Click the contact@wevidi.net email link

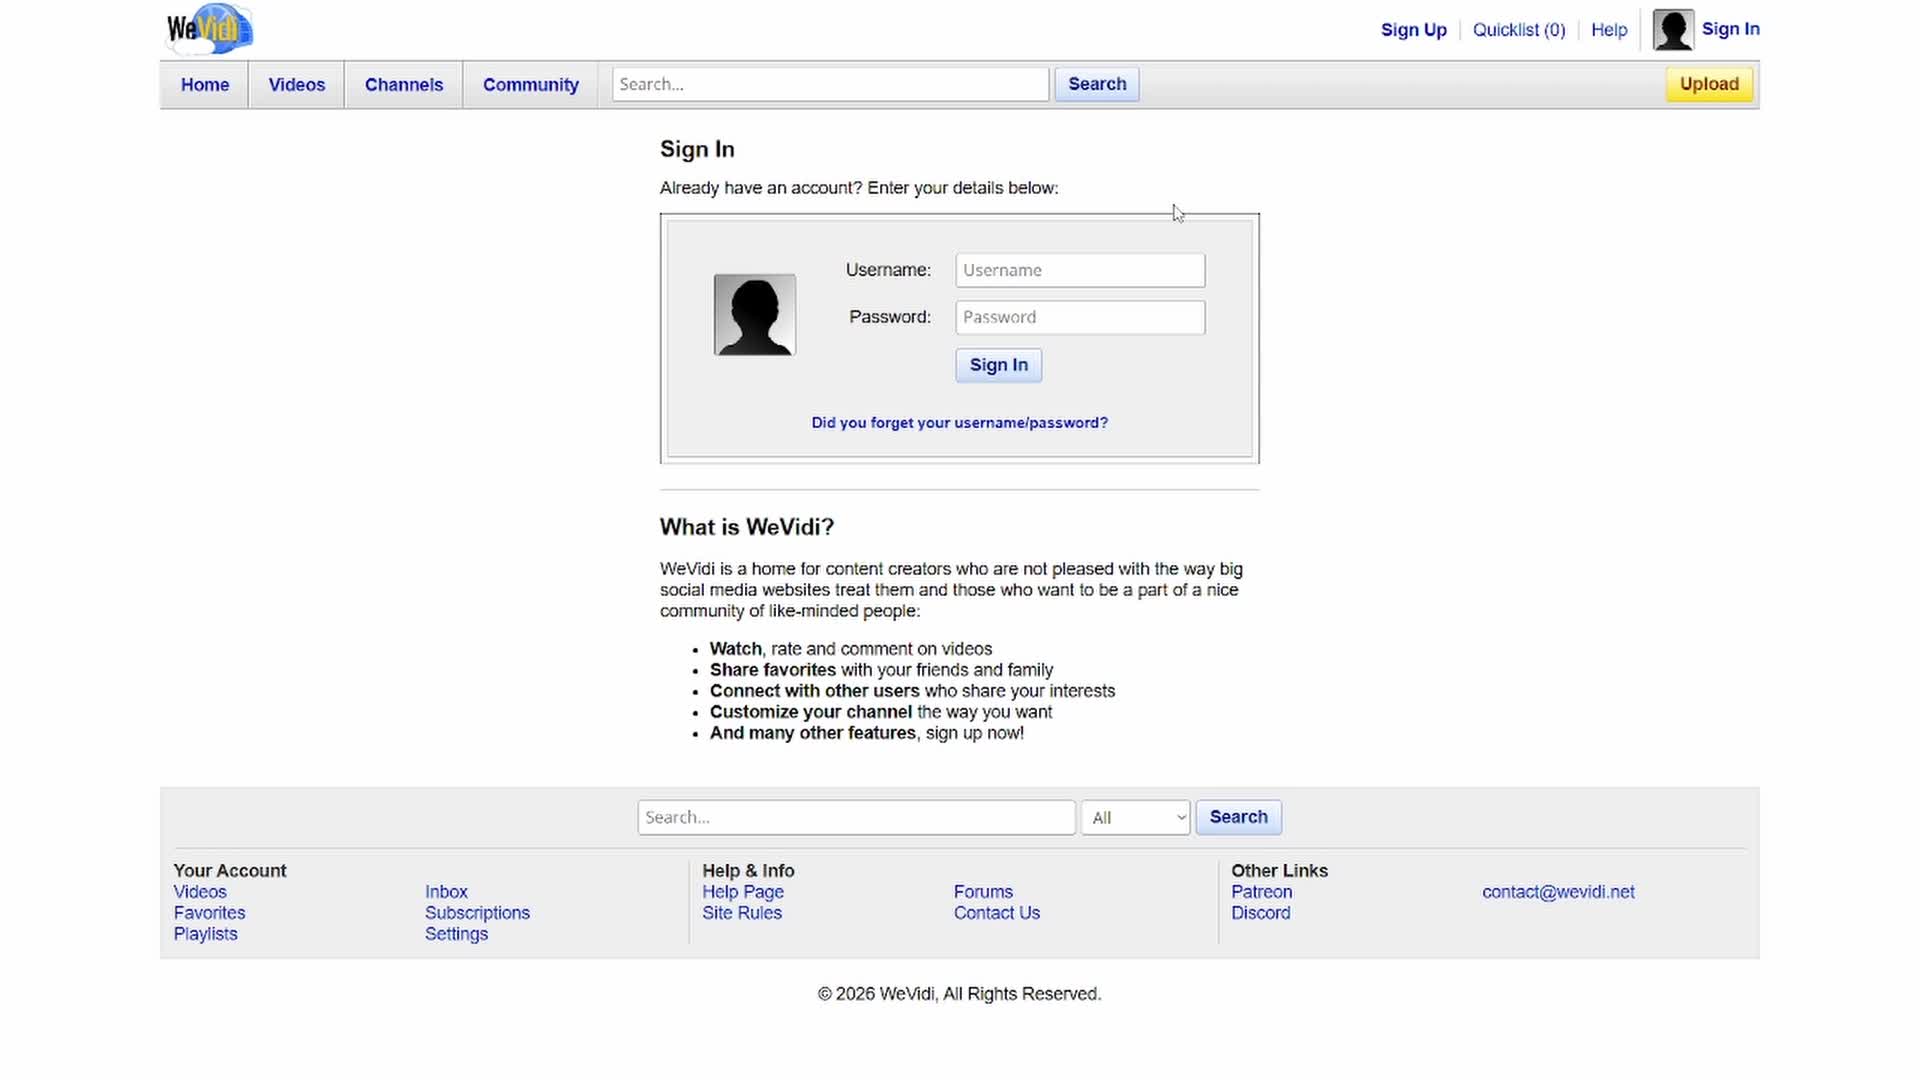[1558, 891]
